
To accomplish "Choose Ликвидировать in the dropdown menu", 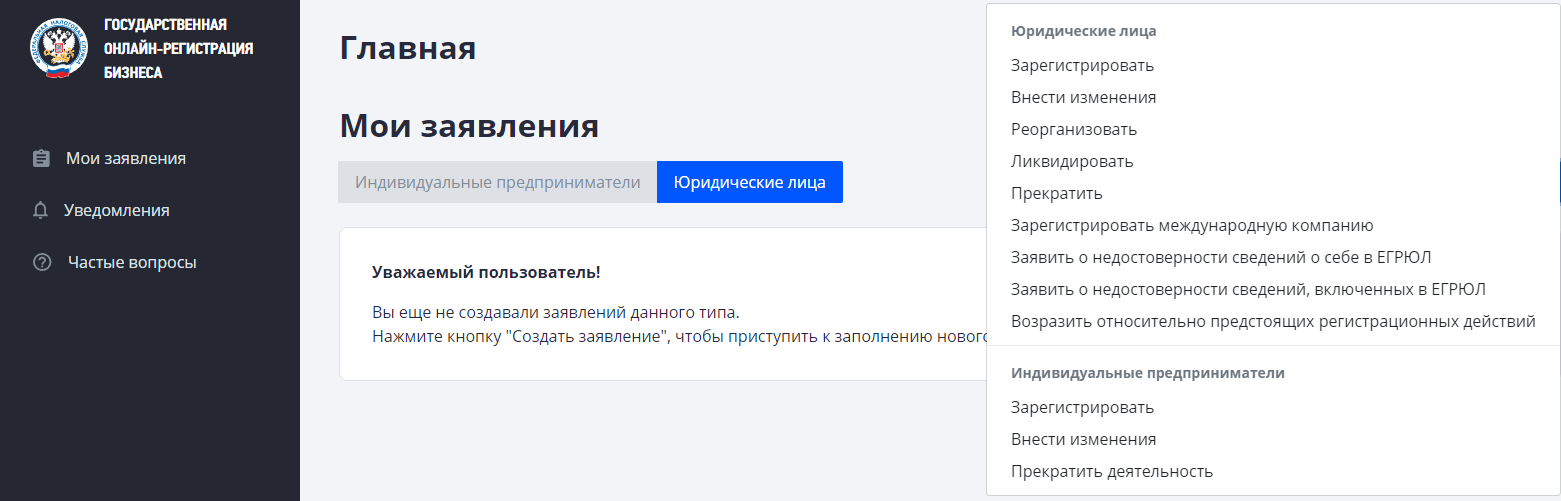I will 1072,161.
